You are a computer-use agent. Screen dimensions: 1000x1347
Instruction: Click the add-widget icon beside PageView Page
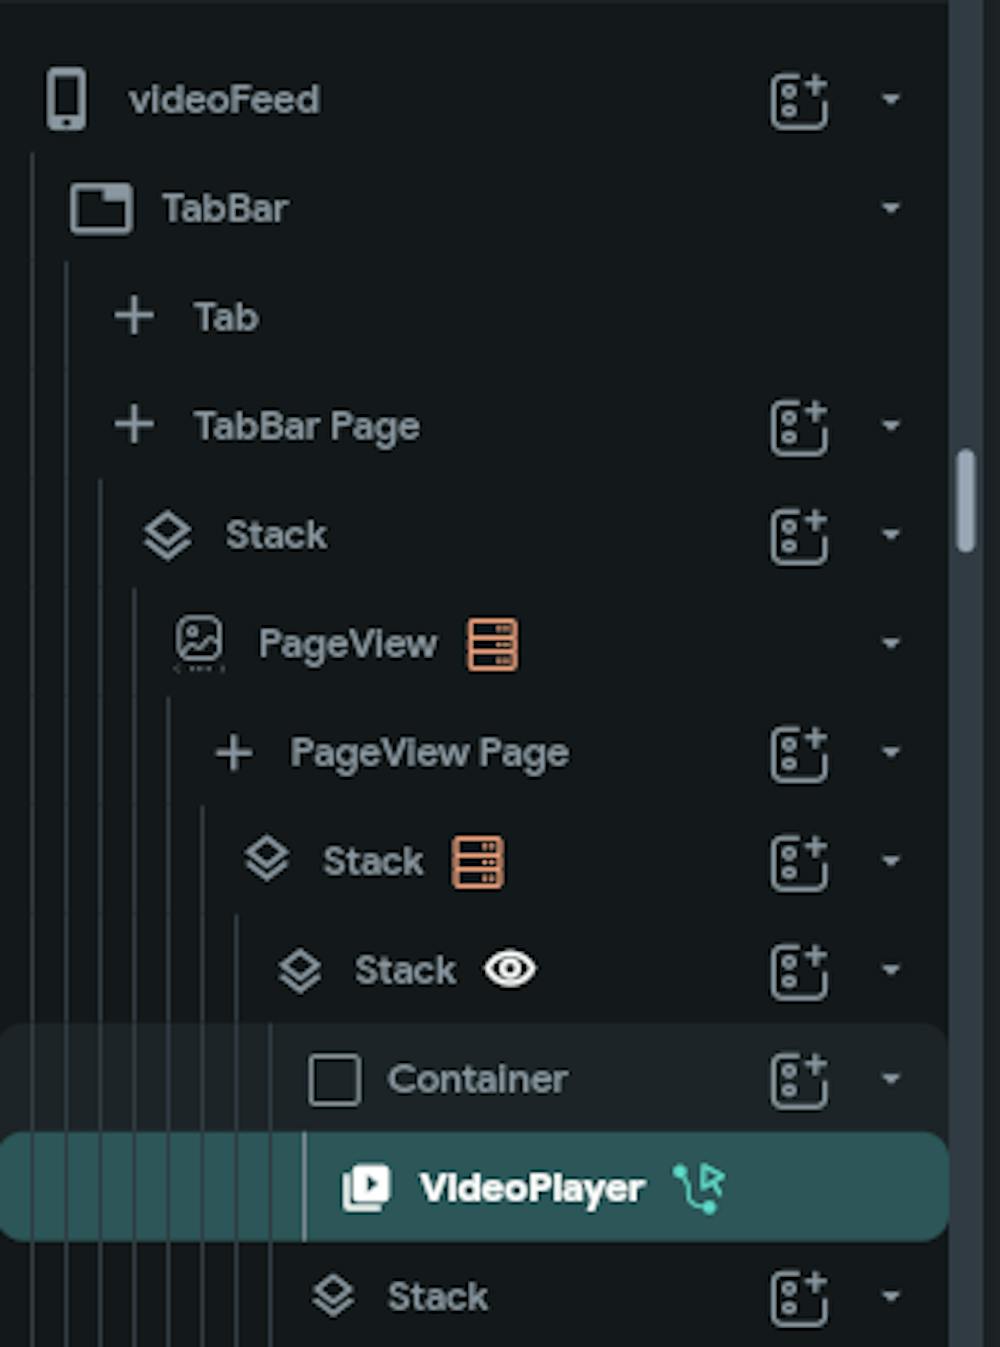pos(798,753)
